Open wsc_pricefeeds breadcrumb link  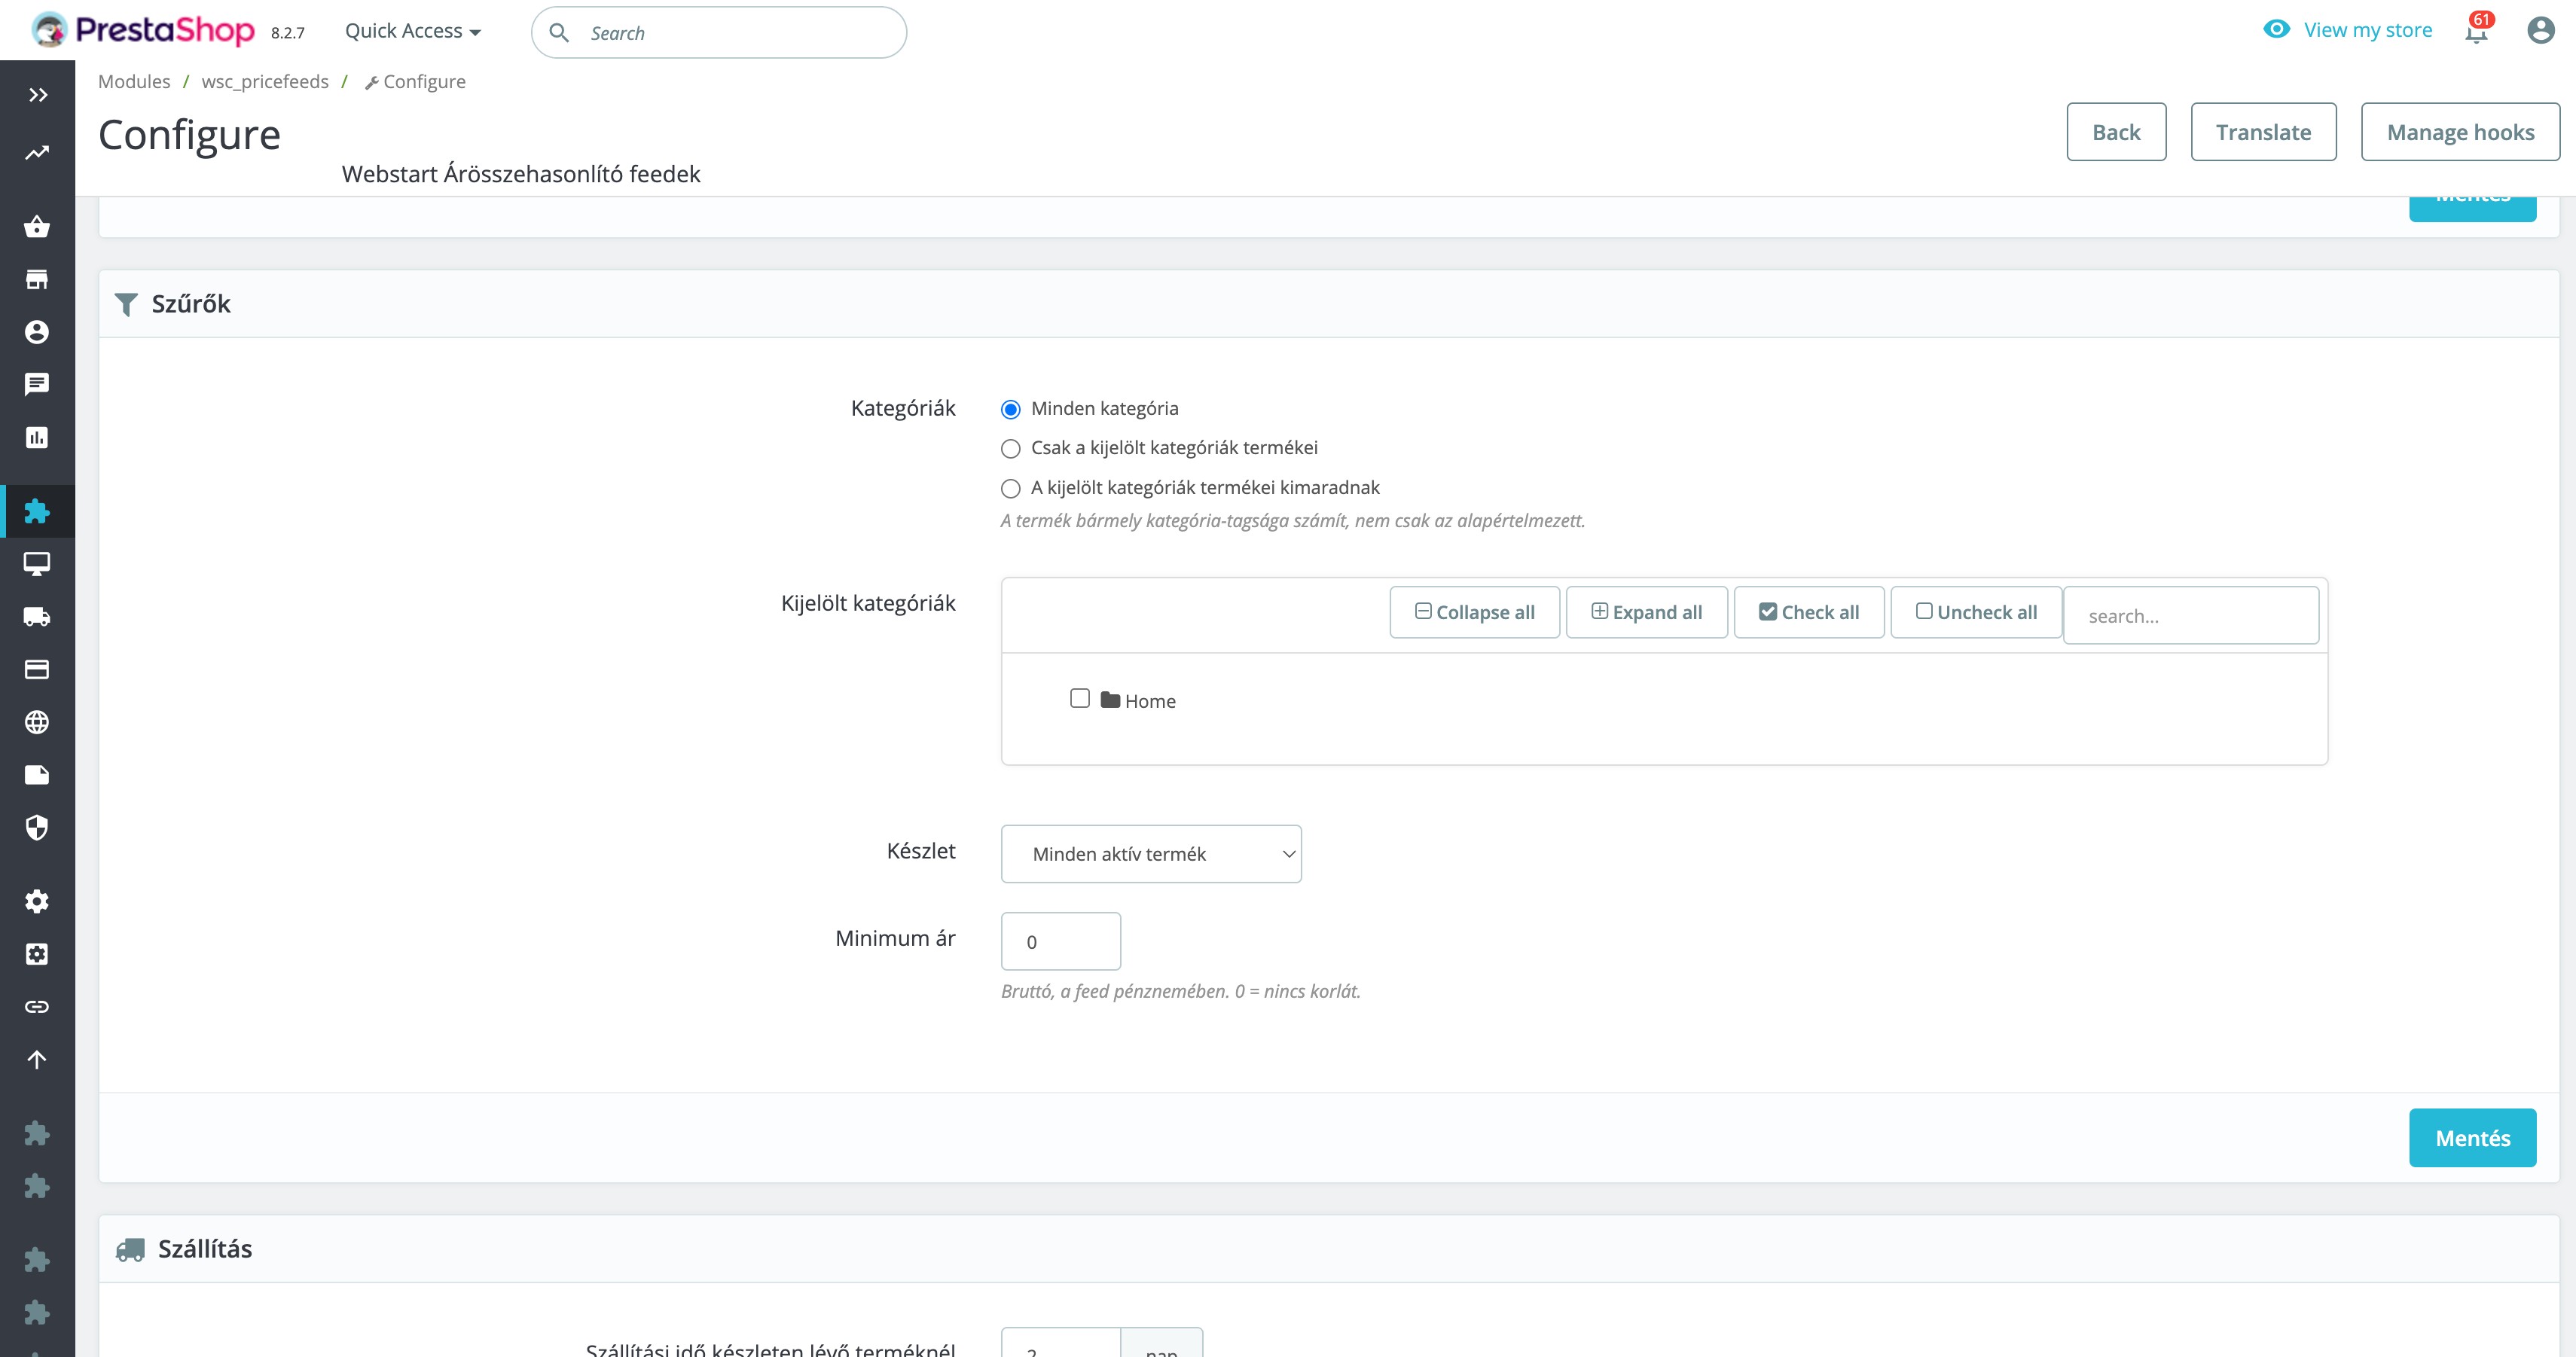265,81
